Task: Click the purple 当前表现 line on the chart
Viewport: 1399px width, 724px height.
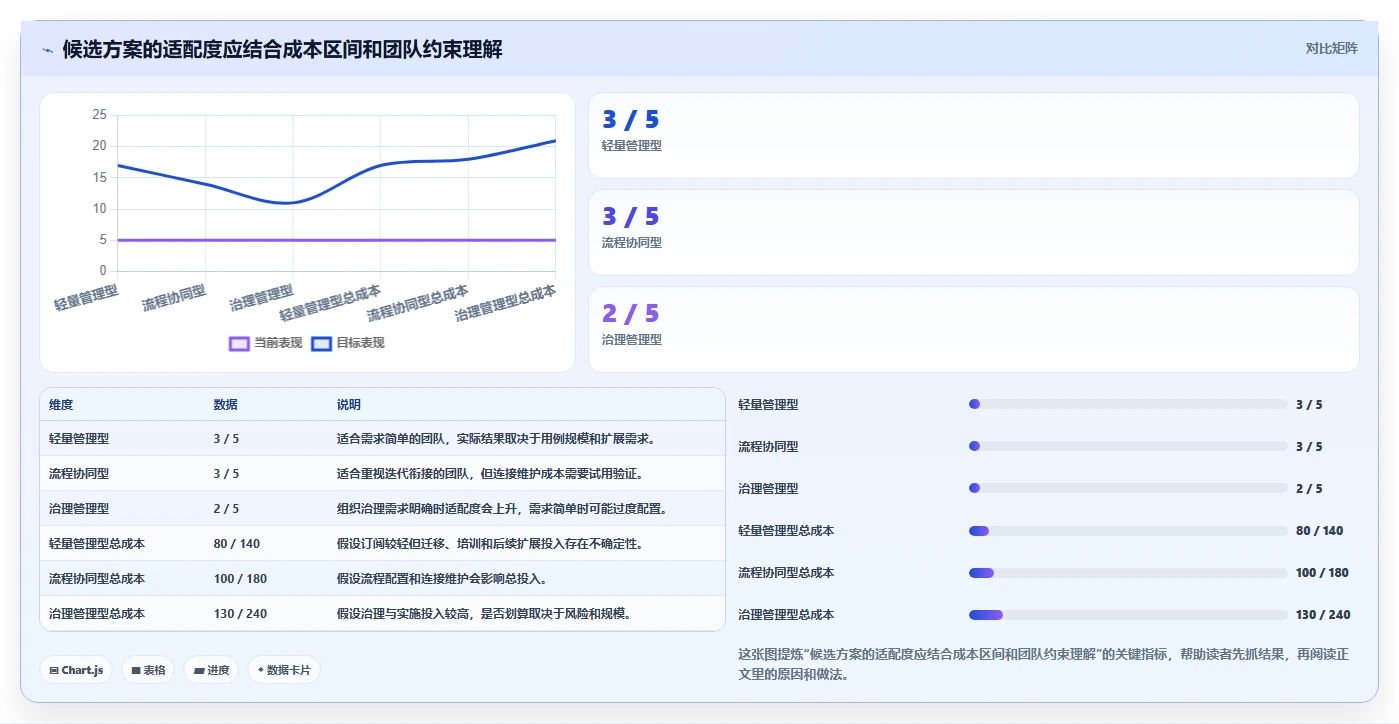Action: [336, 240]
